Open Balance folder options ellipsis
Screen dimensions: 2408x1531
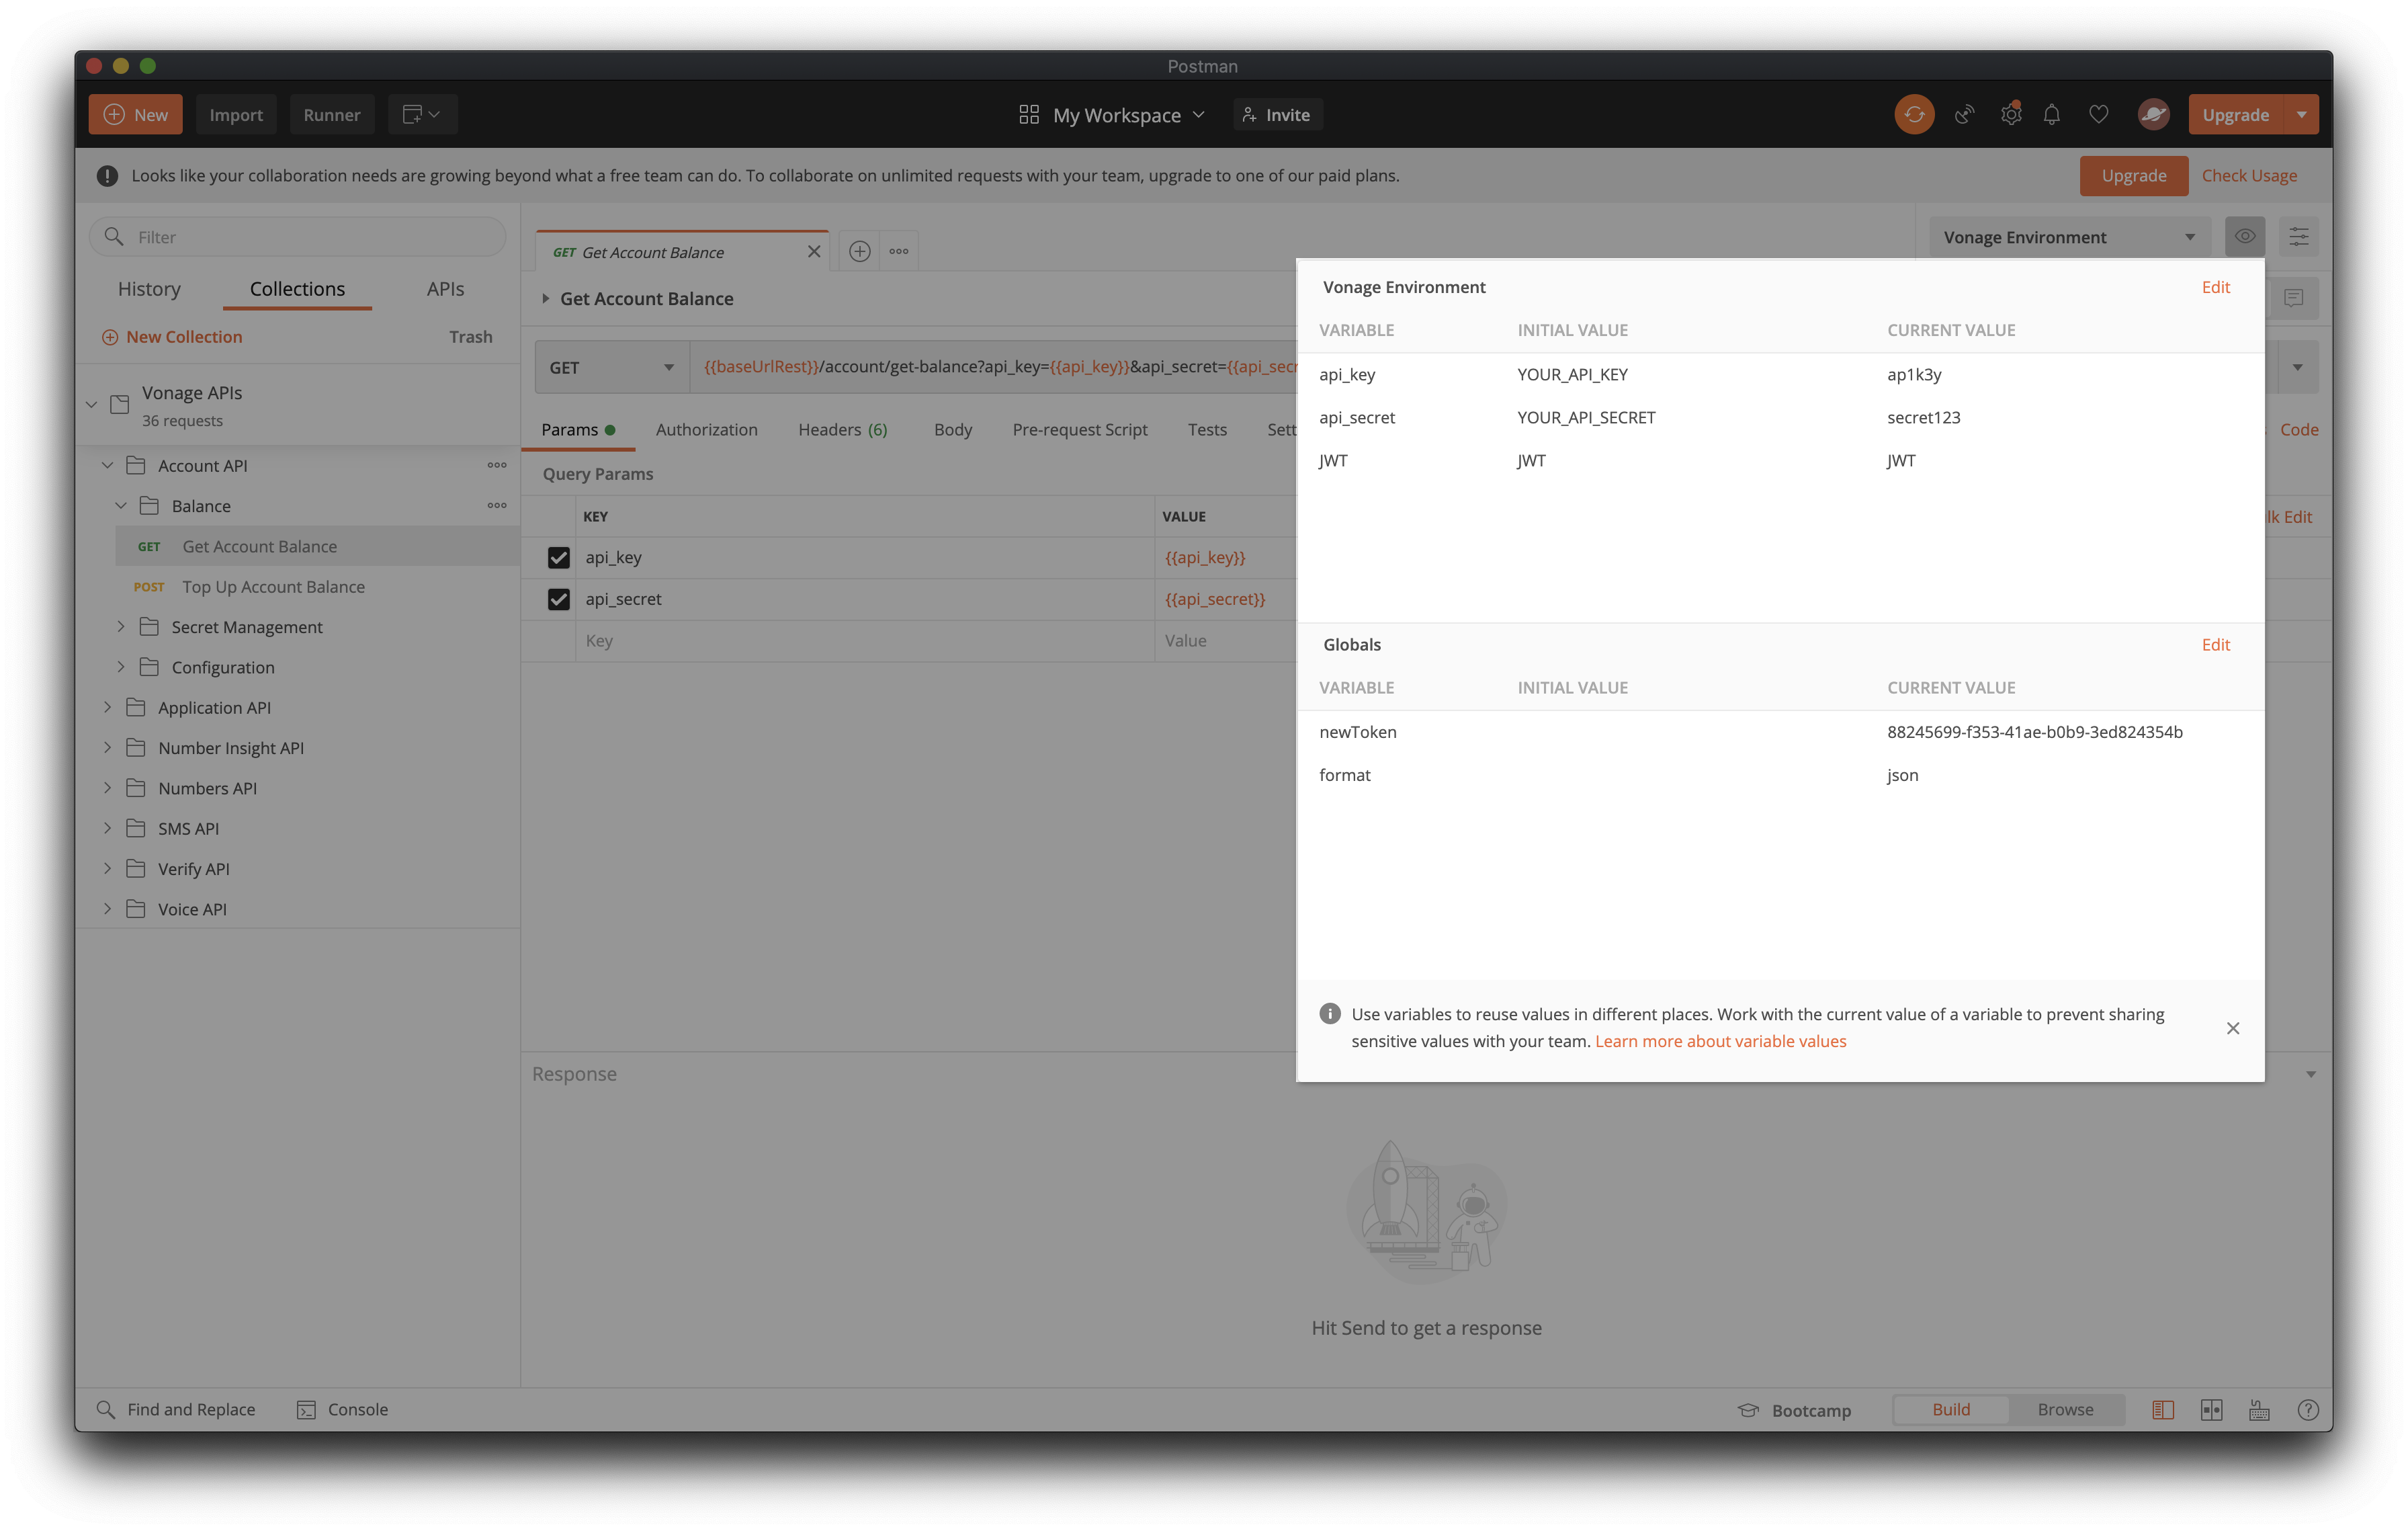[497, 505]
